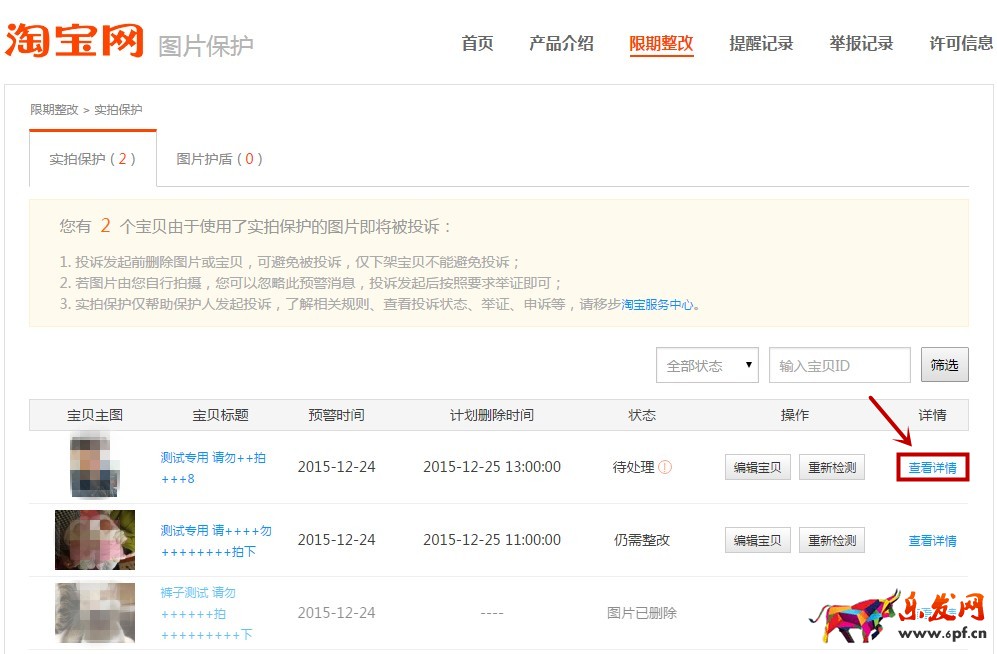Go to 产品介绍 in navigation
This screenshot has width=997, height=654.
(561, 43)
